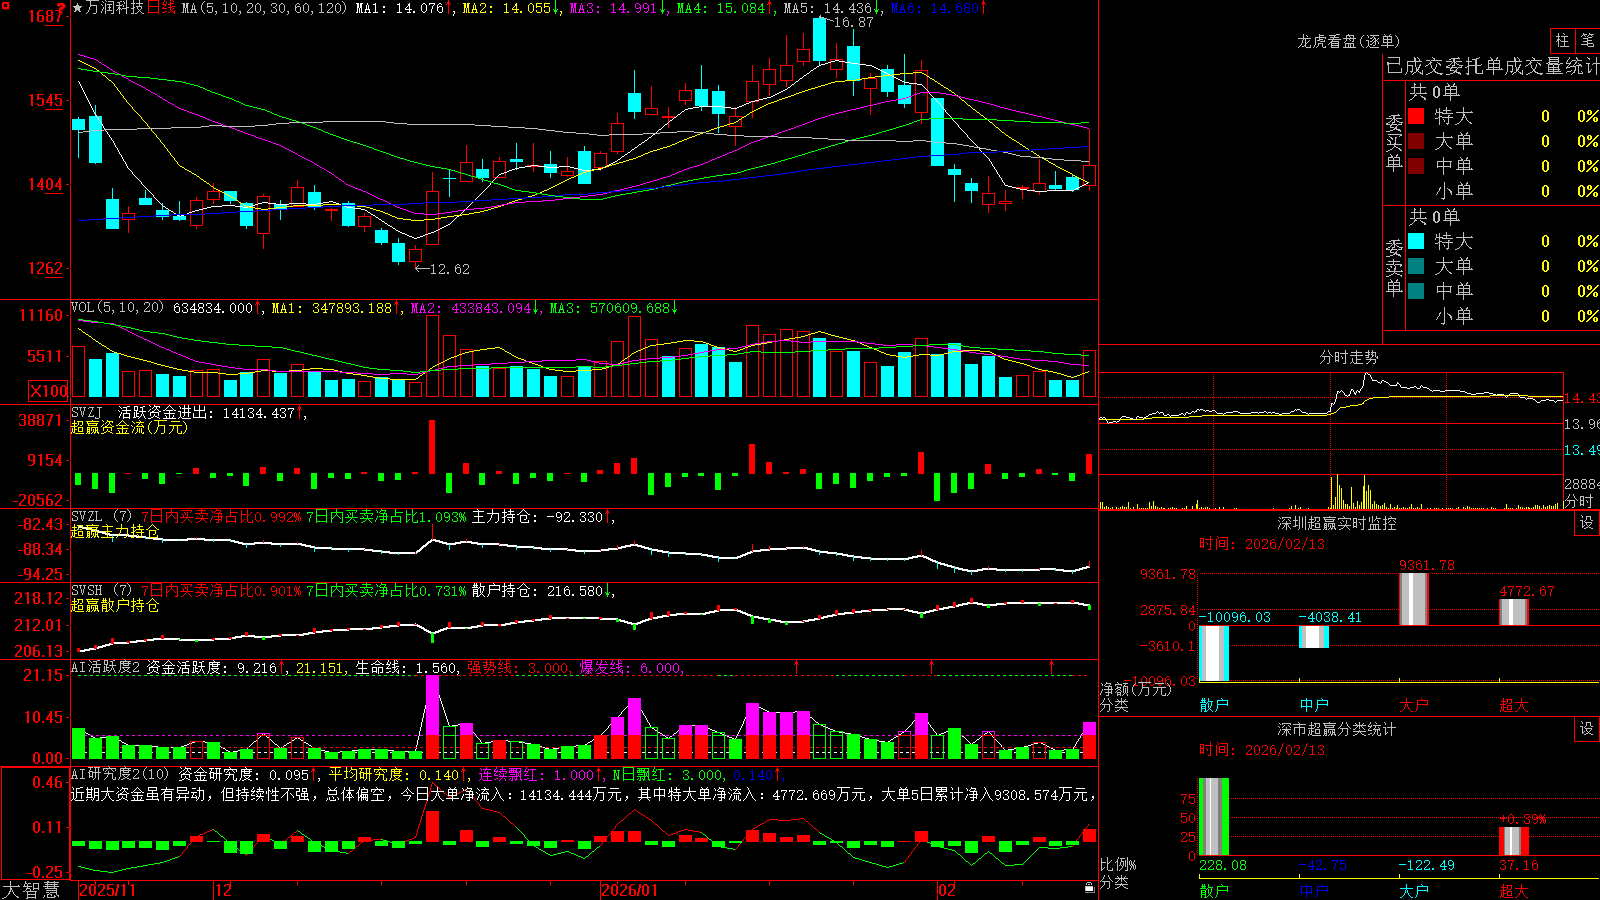Switch to 柱 bar view in 龙虎看盘
This screenshot has height=900, width=1600.
(x=1562, y=41)
